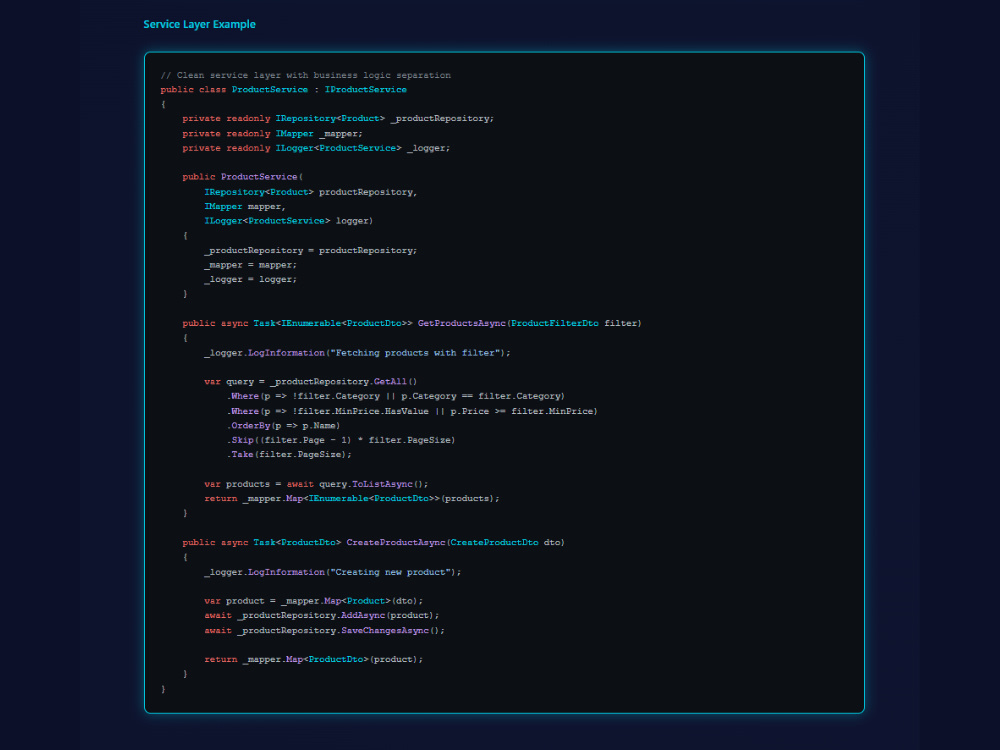The width and height of the screenshot is (1000, 750).
Task: Click the 'private readonly IMapper _mapper;' line
Action: [272, 134]
